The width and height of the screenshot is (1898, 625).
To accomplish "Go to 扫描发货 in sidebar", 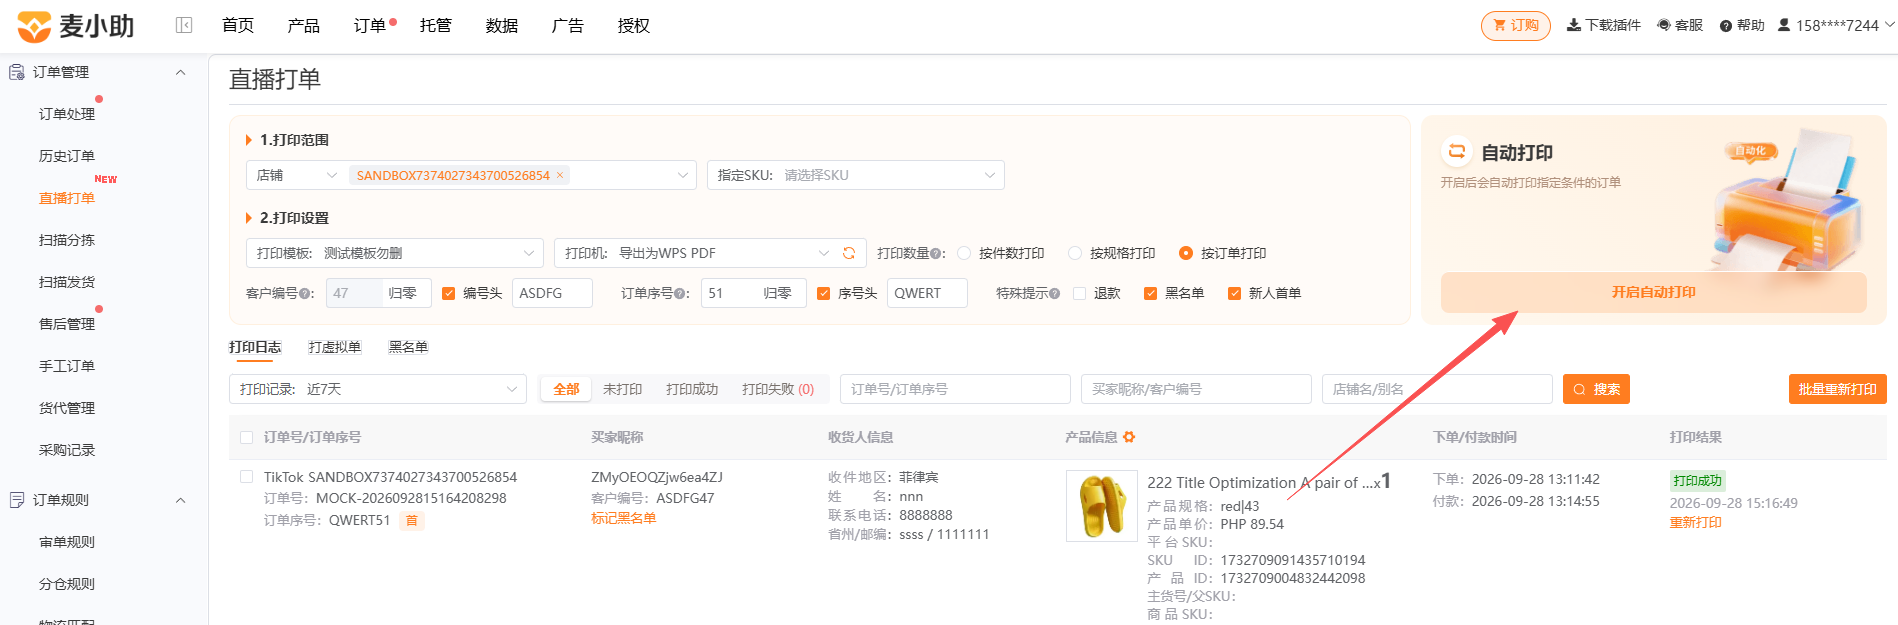I will pos(67,282).
